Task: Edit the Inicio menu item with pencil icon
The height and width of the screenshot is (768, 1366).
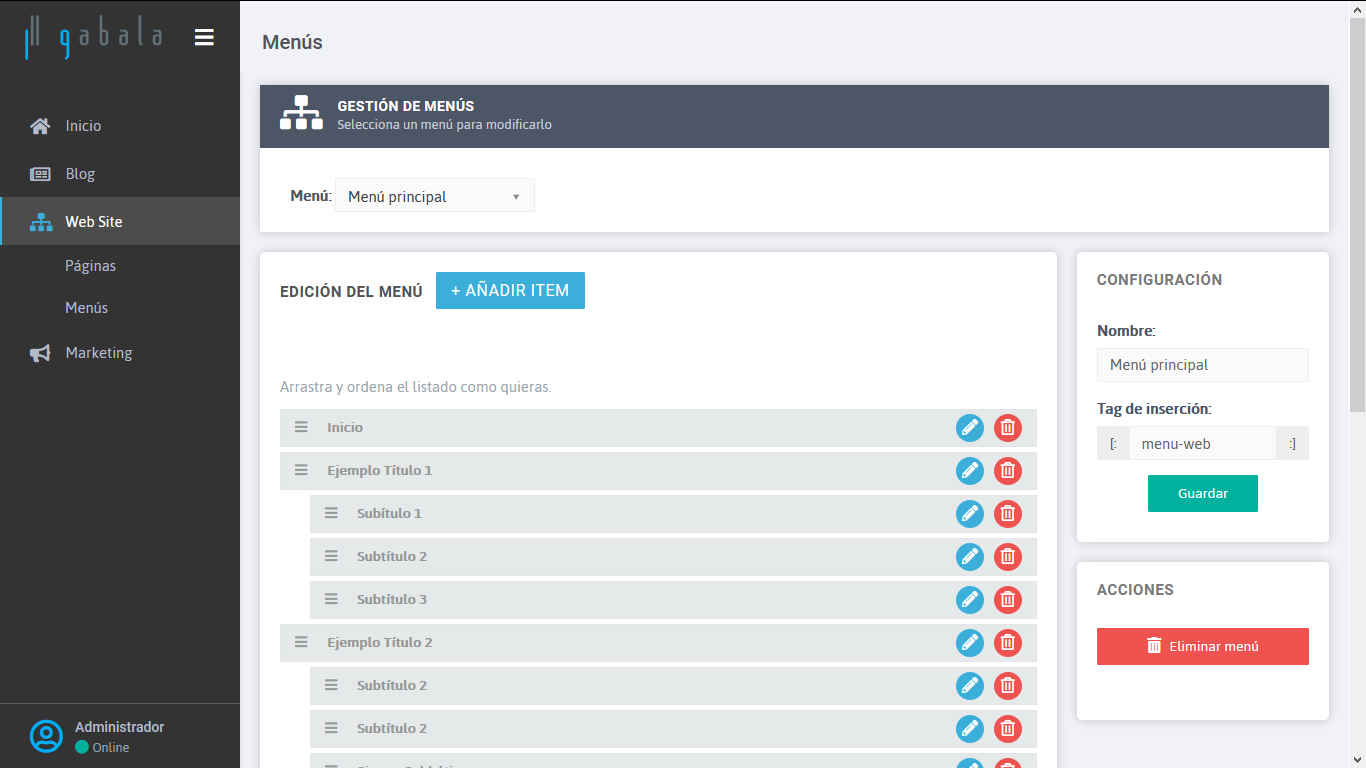Action: [x=970, y=428]
